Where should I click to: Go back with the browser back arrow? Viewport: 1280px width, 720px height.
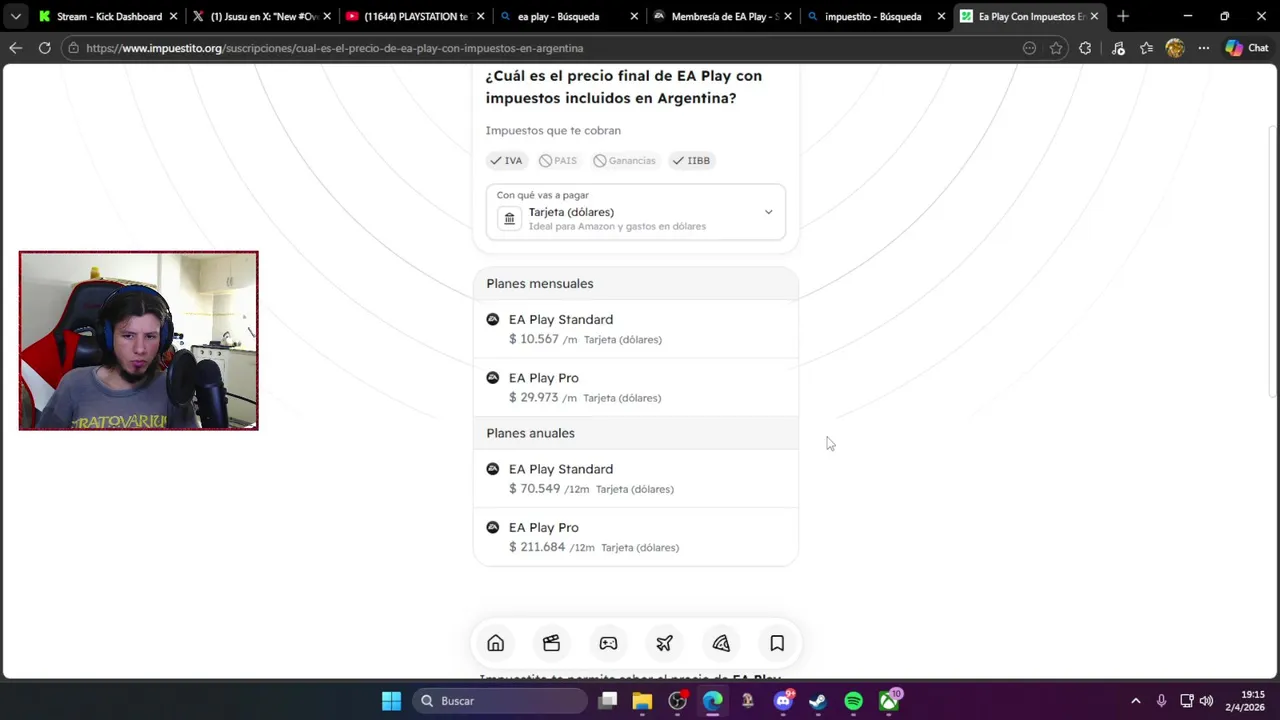tap(15, 48)
